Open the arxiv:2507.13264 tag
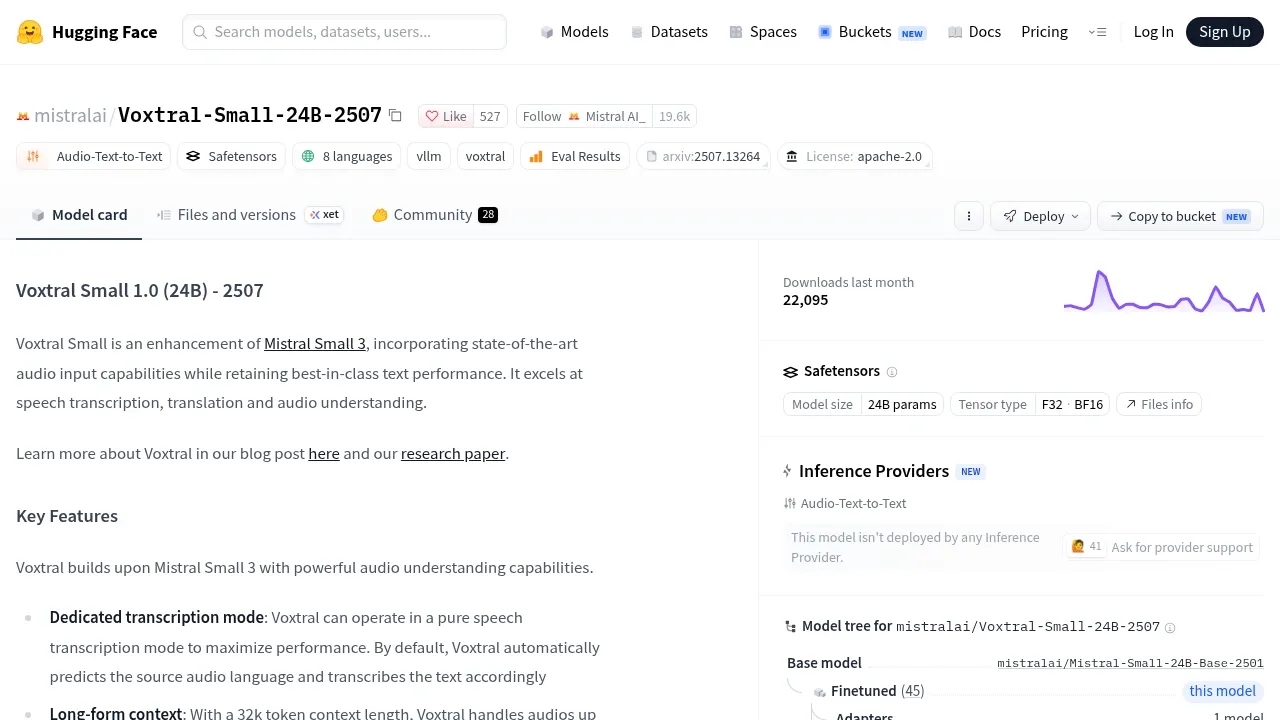1280x720 pixels. [x=703, y=156]
